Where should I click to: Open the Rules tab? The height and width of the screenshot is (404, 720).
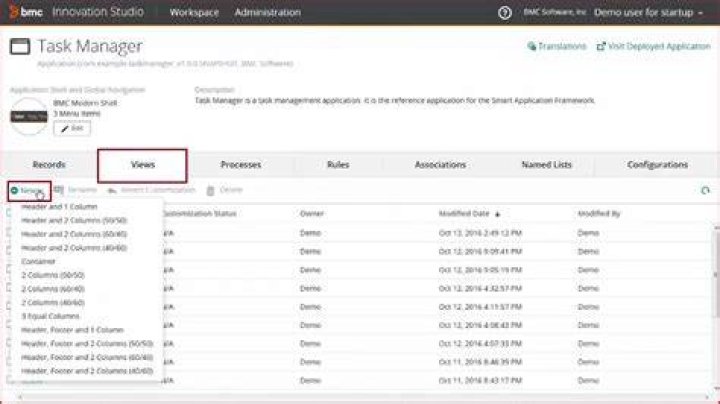[x=338, y=164]
